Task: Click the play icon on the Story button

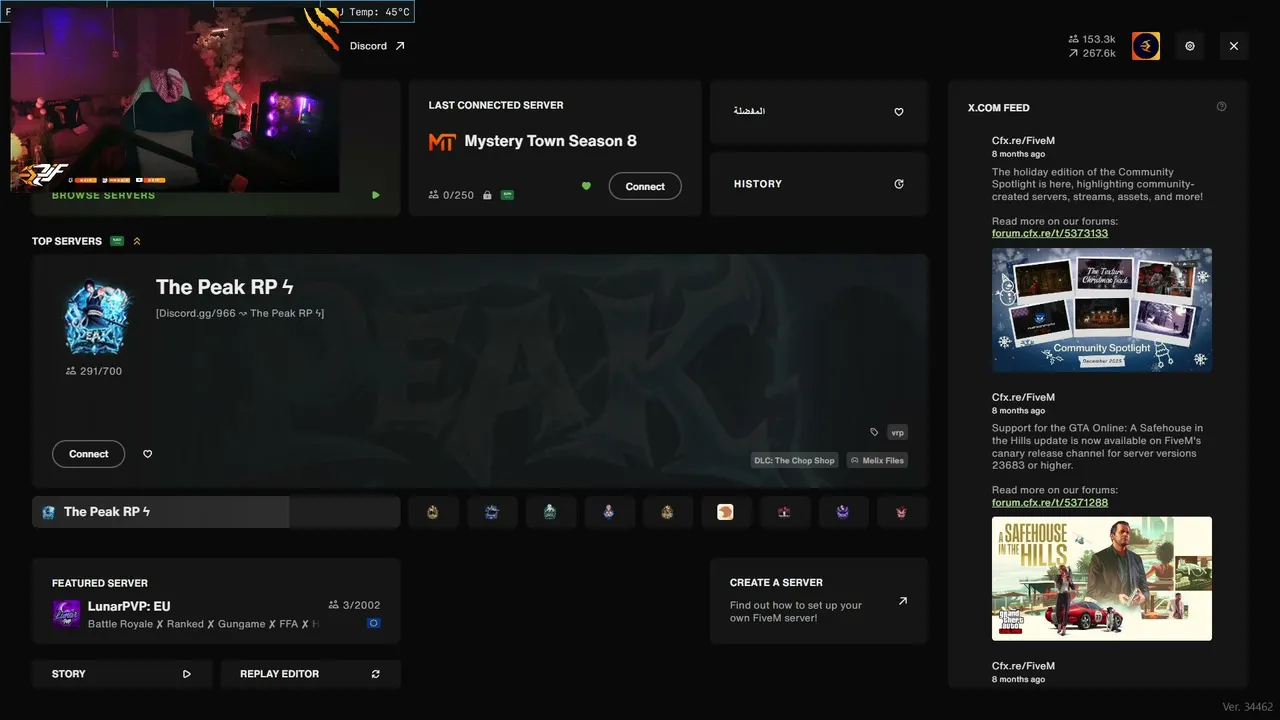Action: click(x=187, y=674)
